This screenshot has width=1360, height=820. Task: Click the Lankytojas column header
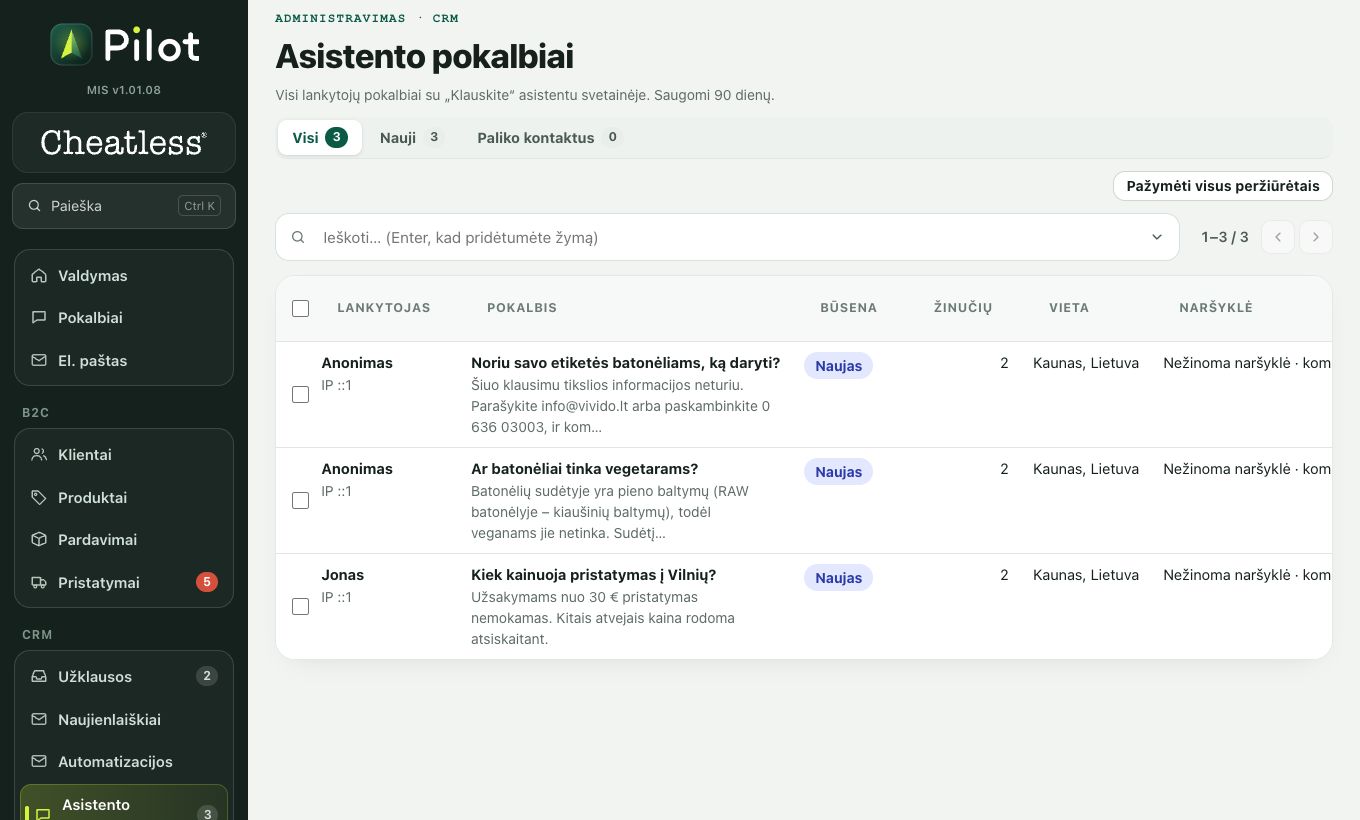coord(384,308)
